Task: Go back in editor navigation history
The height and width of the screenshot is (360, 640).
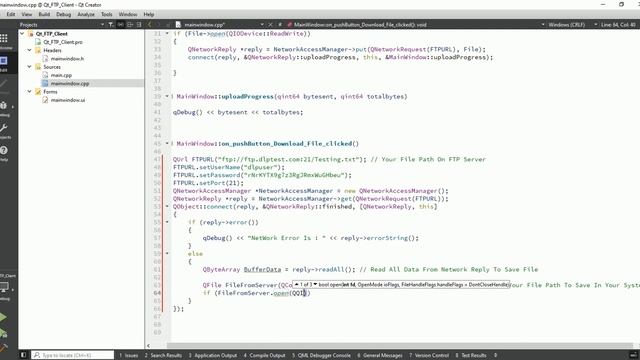Action: point(150,24)
